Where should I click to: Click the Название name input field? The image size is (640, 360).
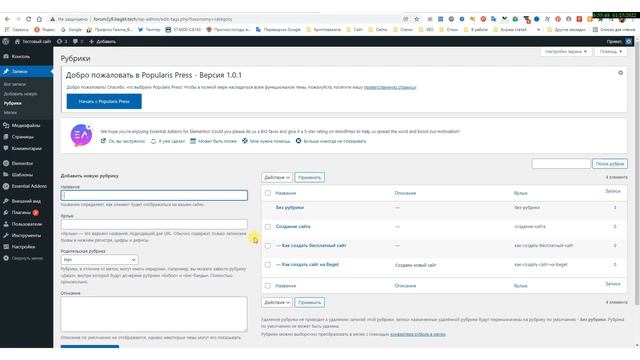pos(154,195)
